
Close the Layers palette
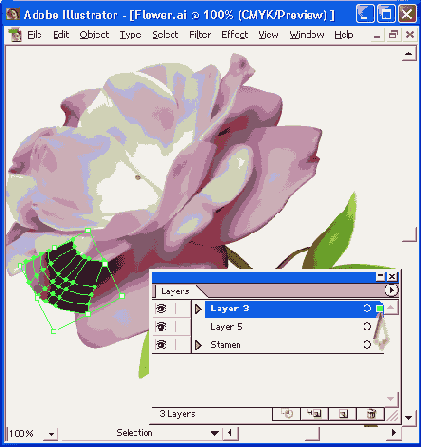[392, 276]
